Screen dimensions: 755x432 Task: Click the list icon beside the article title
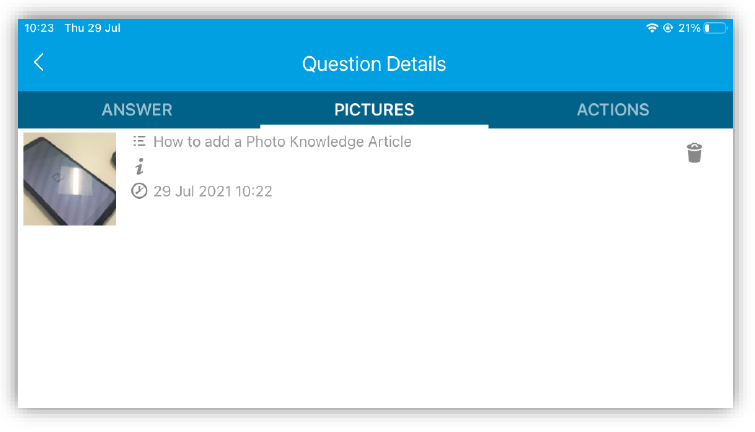click(140, 142)
